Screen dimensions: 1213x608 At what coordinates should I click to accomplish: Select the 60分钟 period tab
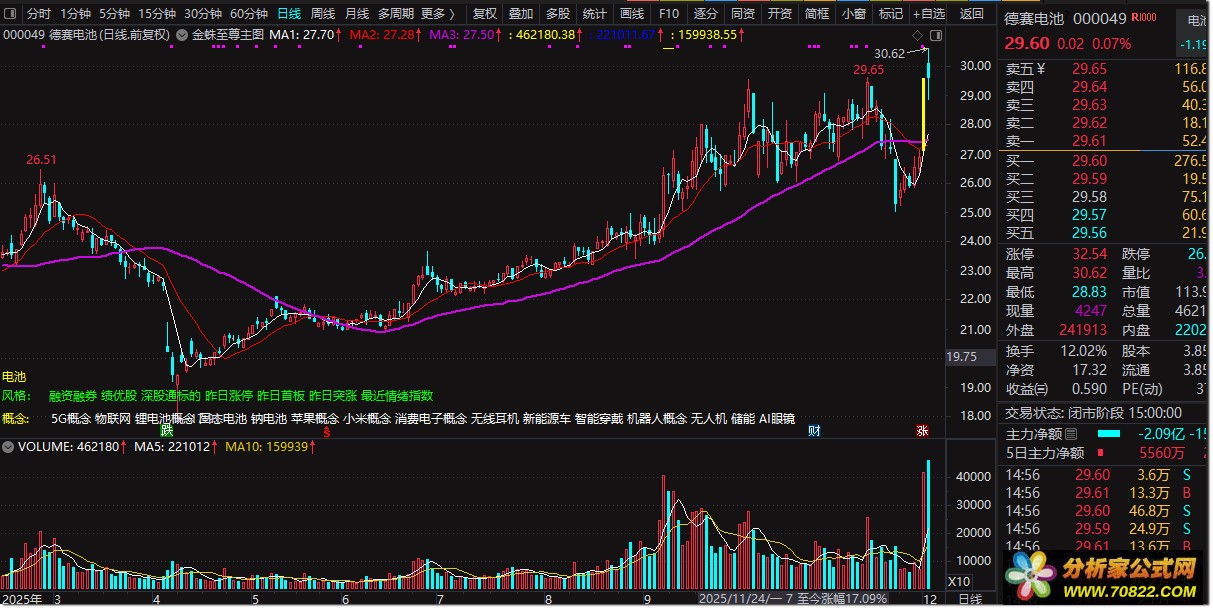pyautogui.click(x=249, y=14)
